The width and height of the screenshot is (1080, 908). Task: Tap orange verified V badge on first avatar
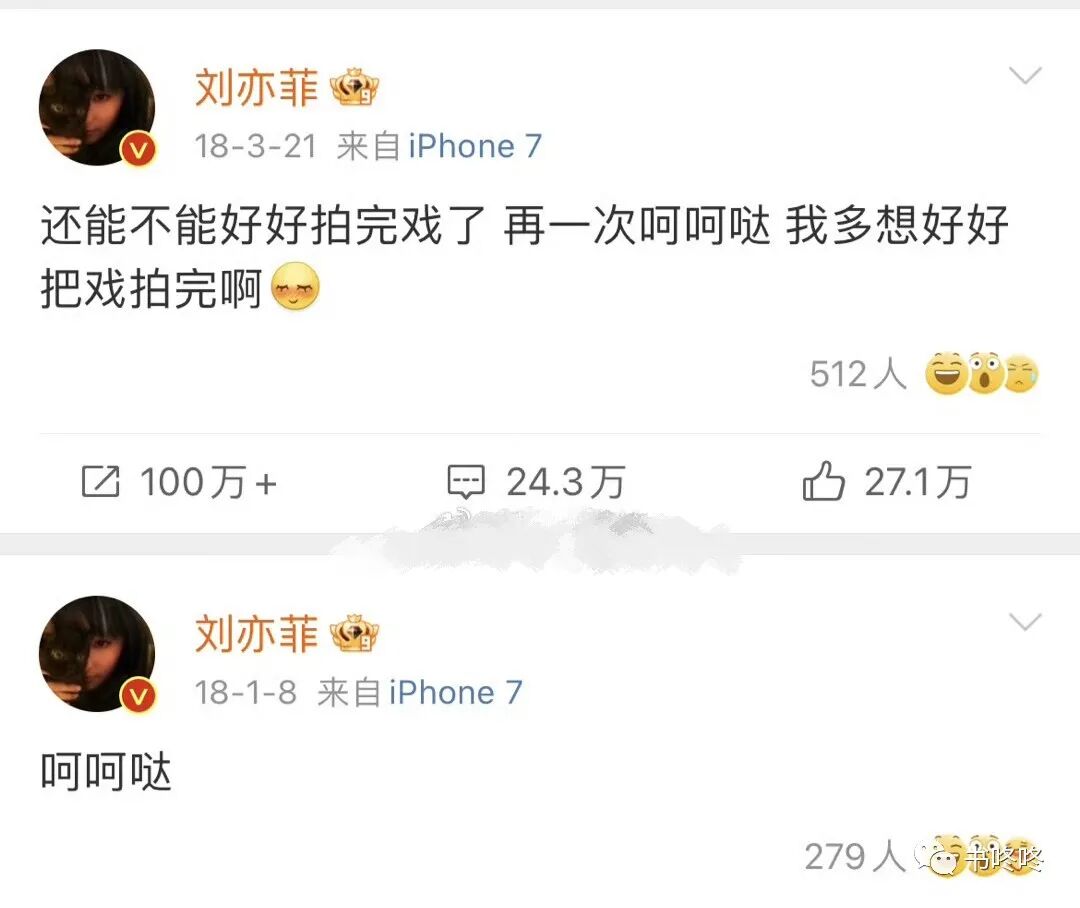click(138, 149)
